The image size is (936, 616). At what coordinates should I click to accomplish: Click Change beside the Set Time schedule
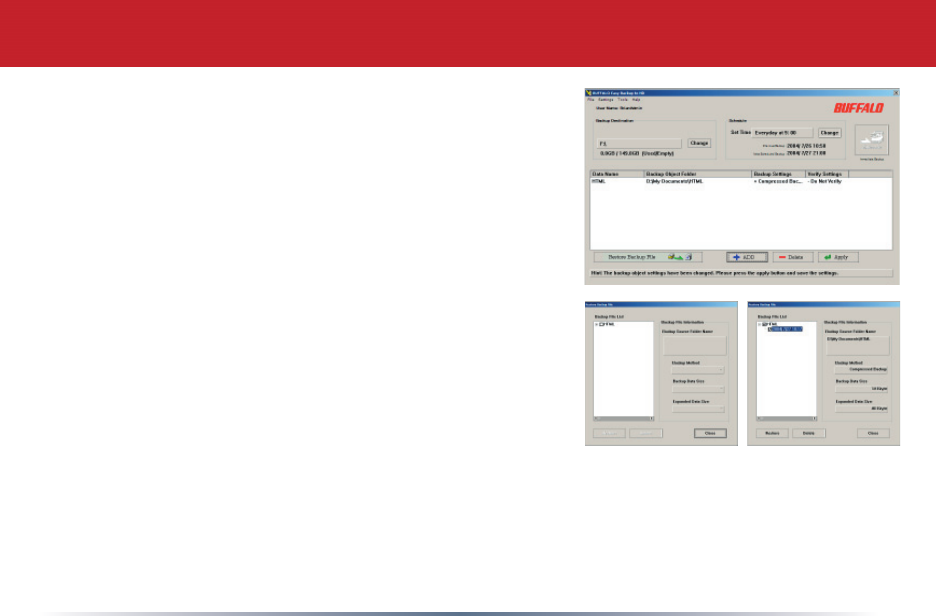(829, 133)
